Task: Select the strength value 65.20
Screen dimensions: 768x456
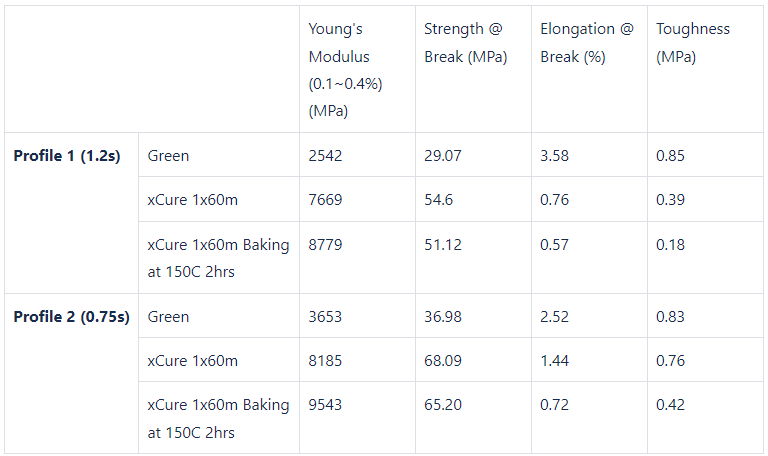Action: pyautogui.click(x=443, y=405)
